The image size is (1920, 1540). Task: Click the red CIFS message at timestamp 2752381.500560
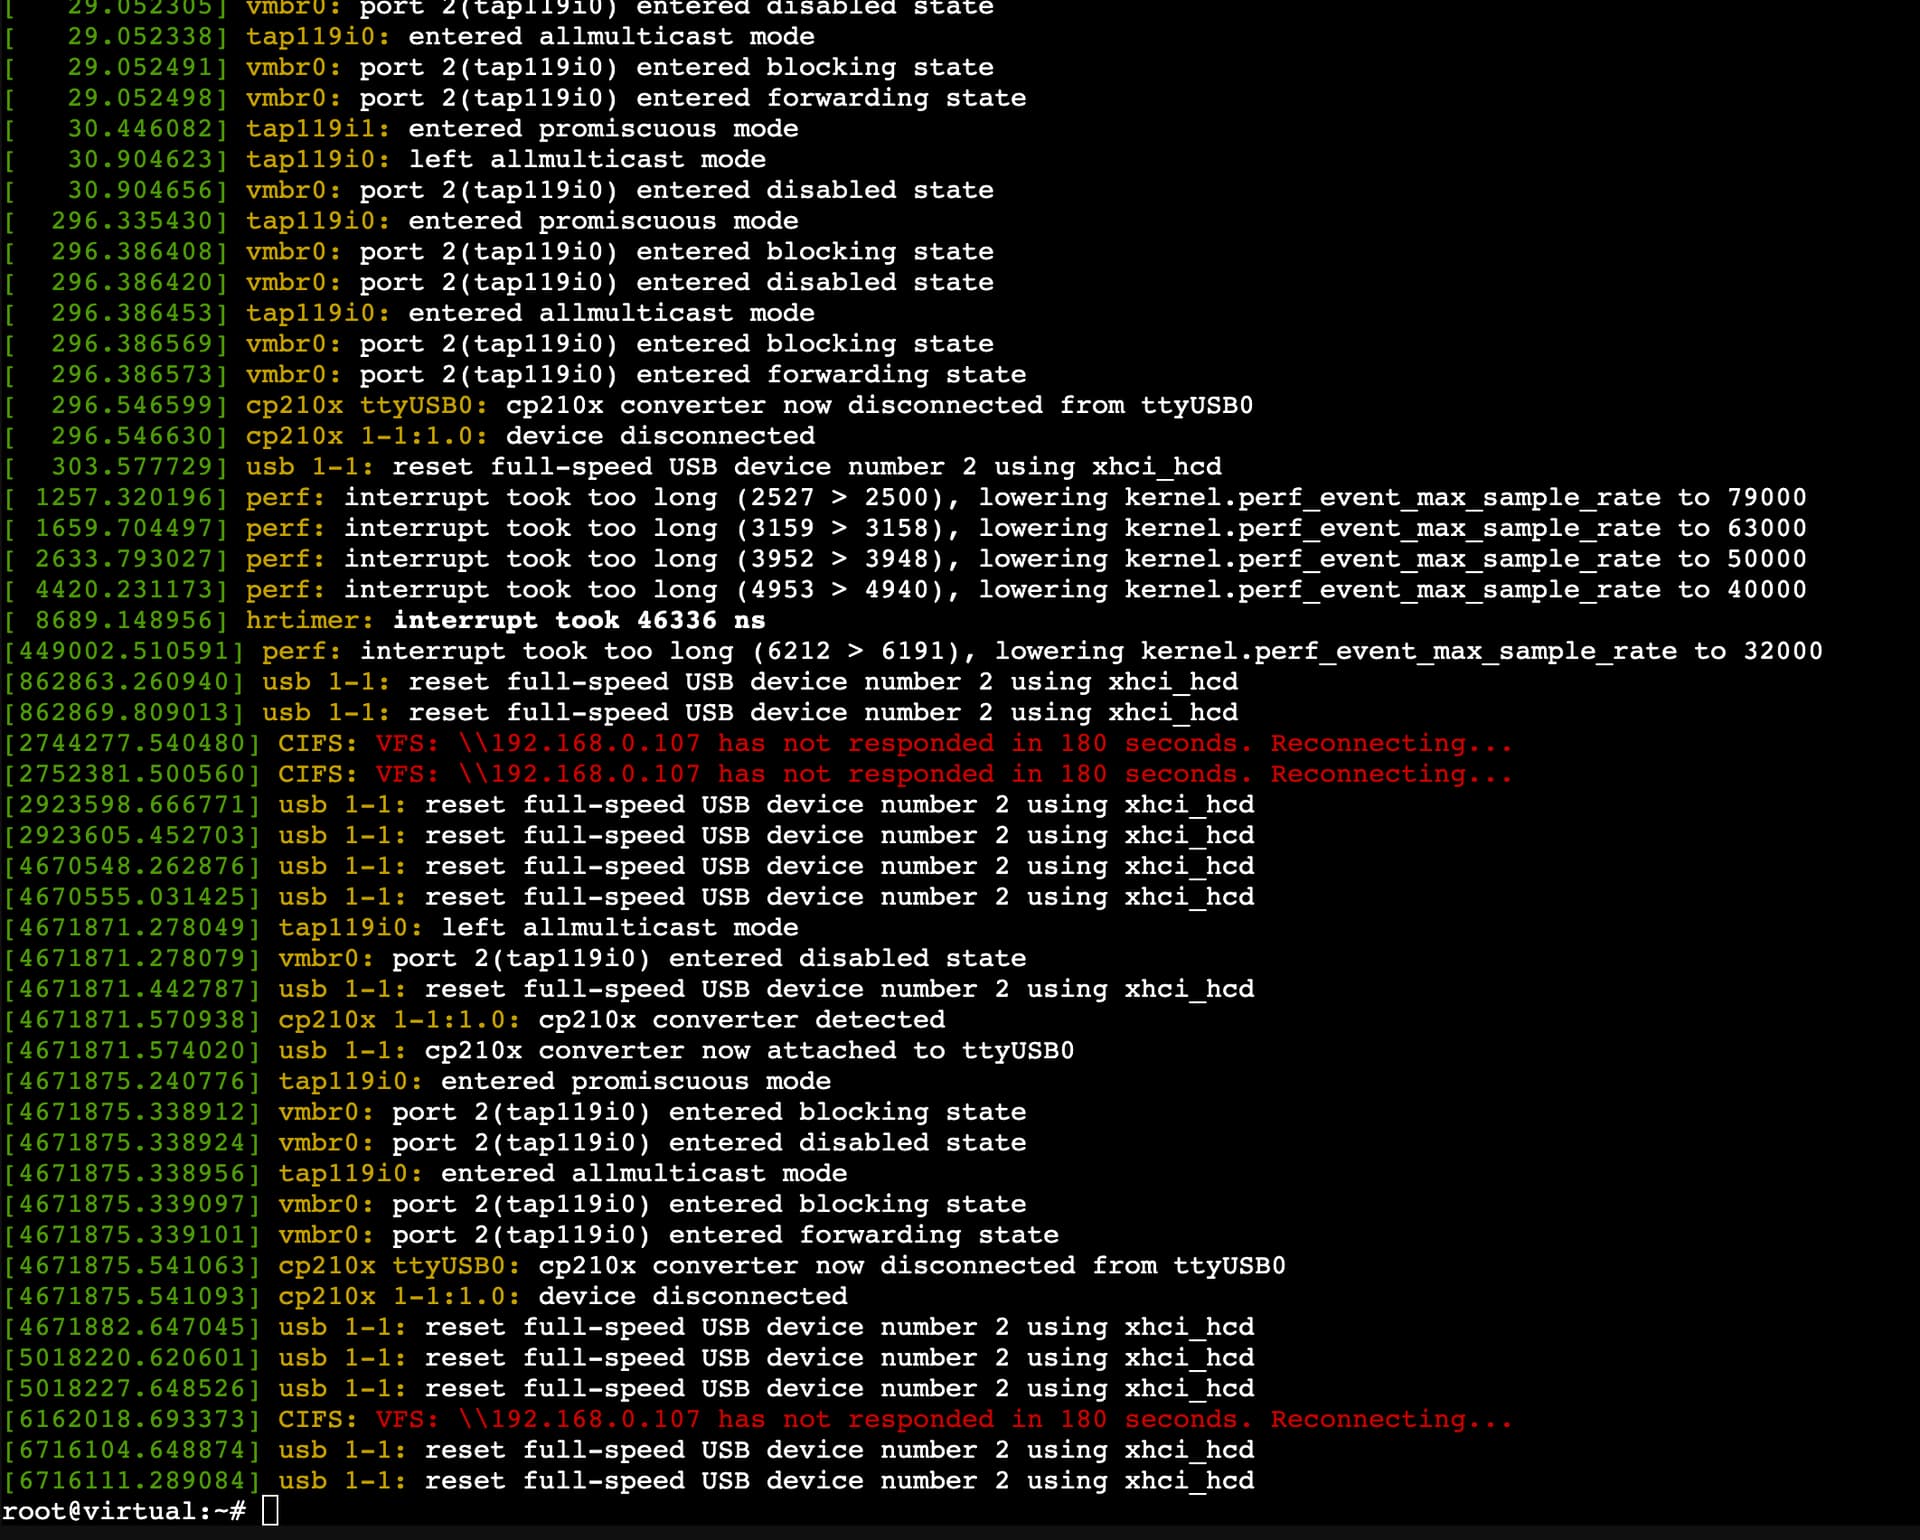click(x=943, y=774)
